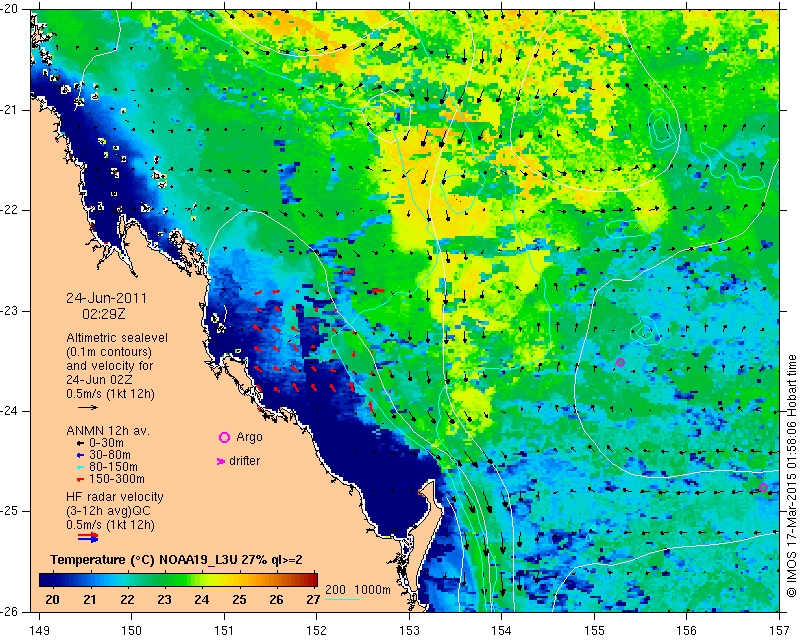Click the red 150-300m arrow legend symbol
The width and height of the screenshot is (800, 640).
click(80, 479)
